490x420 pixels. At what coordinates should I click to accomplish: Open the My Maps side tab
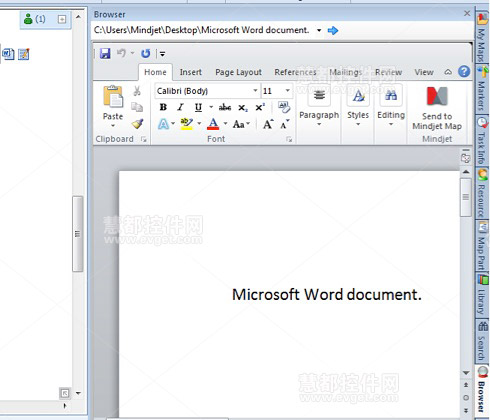click(482, 36)
